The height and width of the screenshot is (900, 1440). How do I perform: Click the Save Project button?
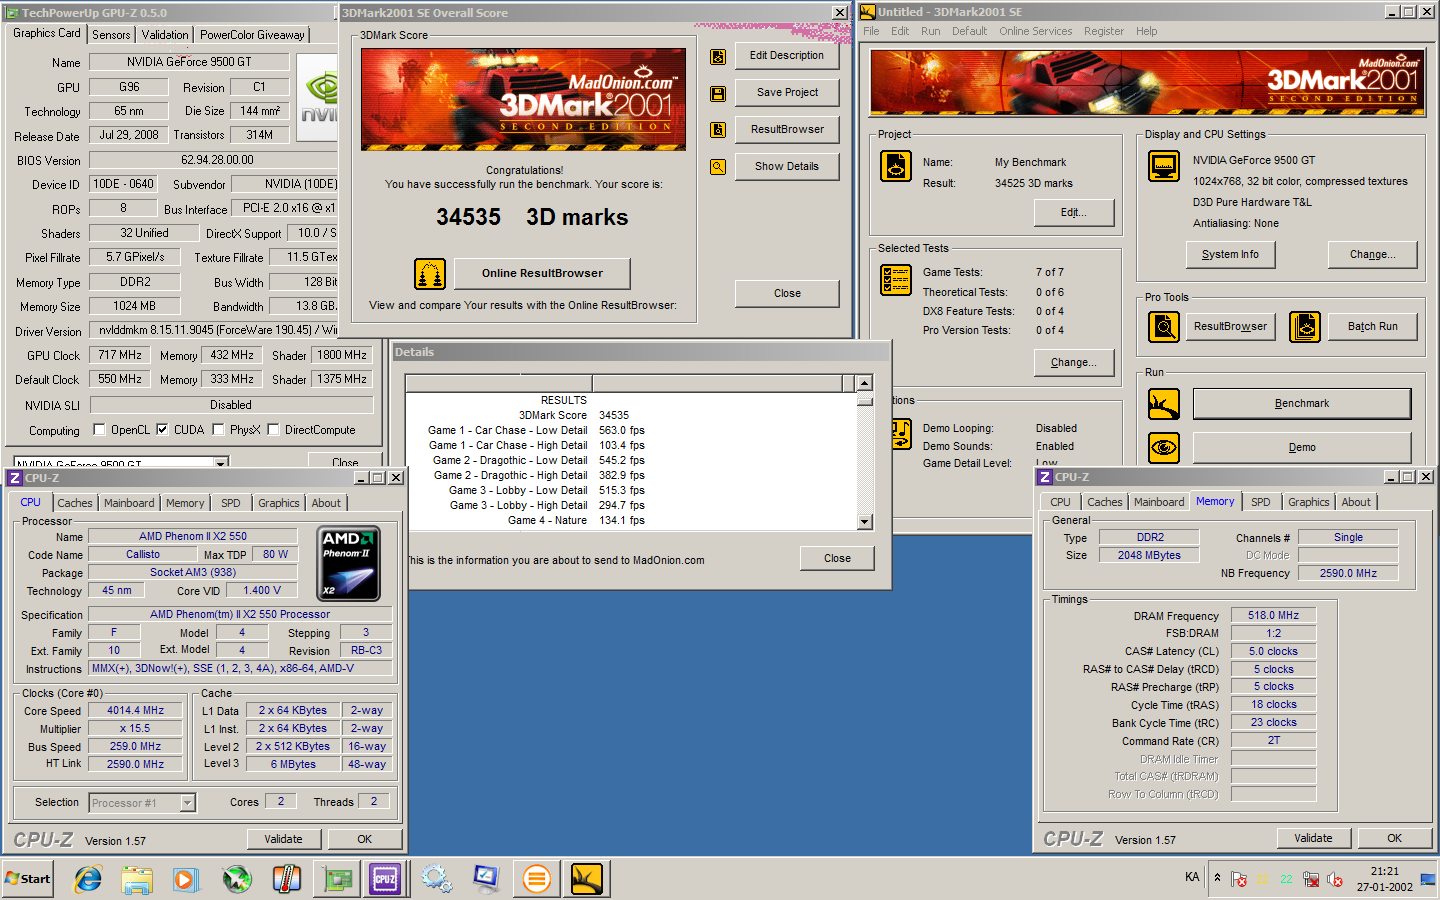pos(787,93)
